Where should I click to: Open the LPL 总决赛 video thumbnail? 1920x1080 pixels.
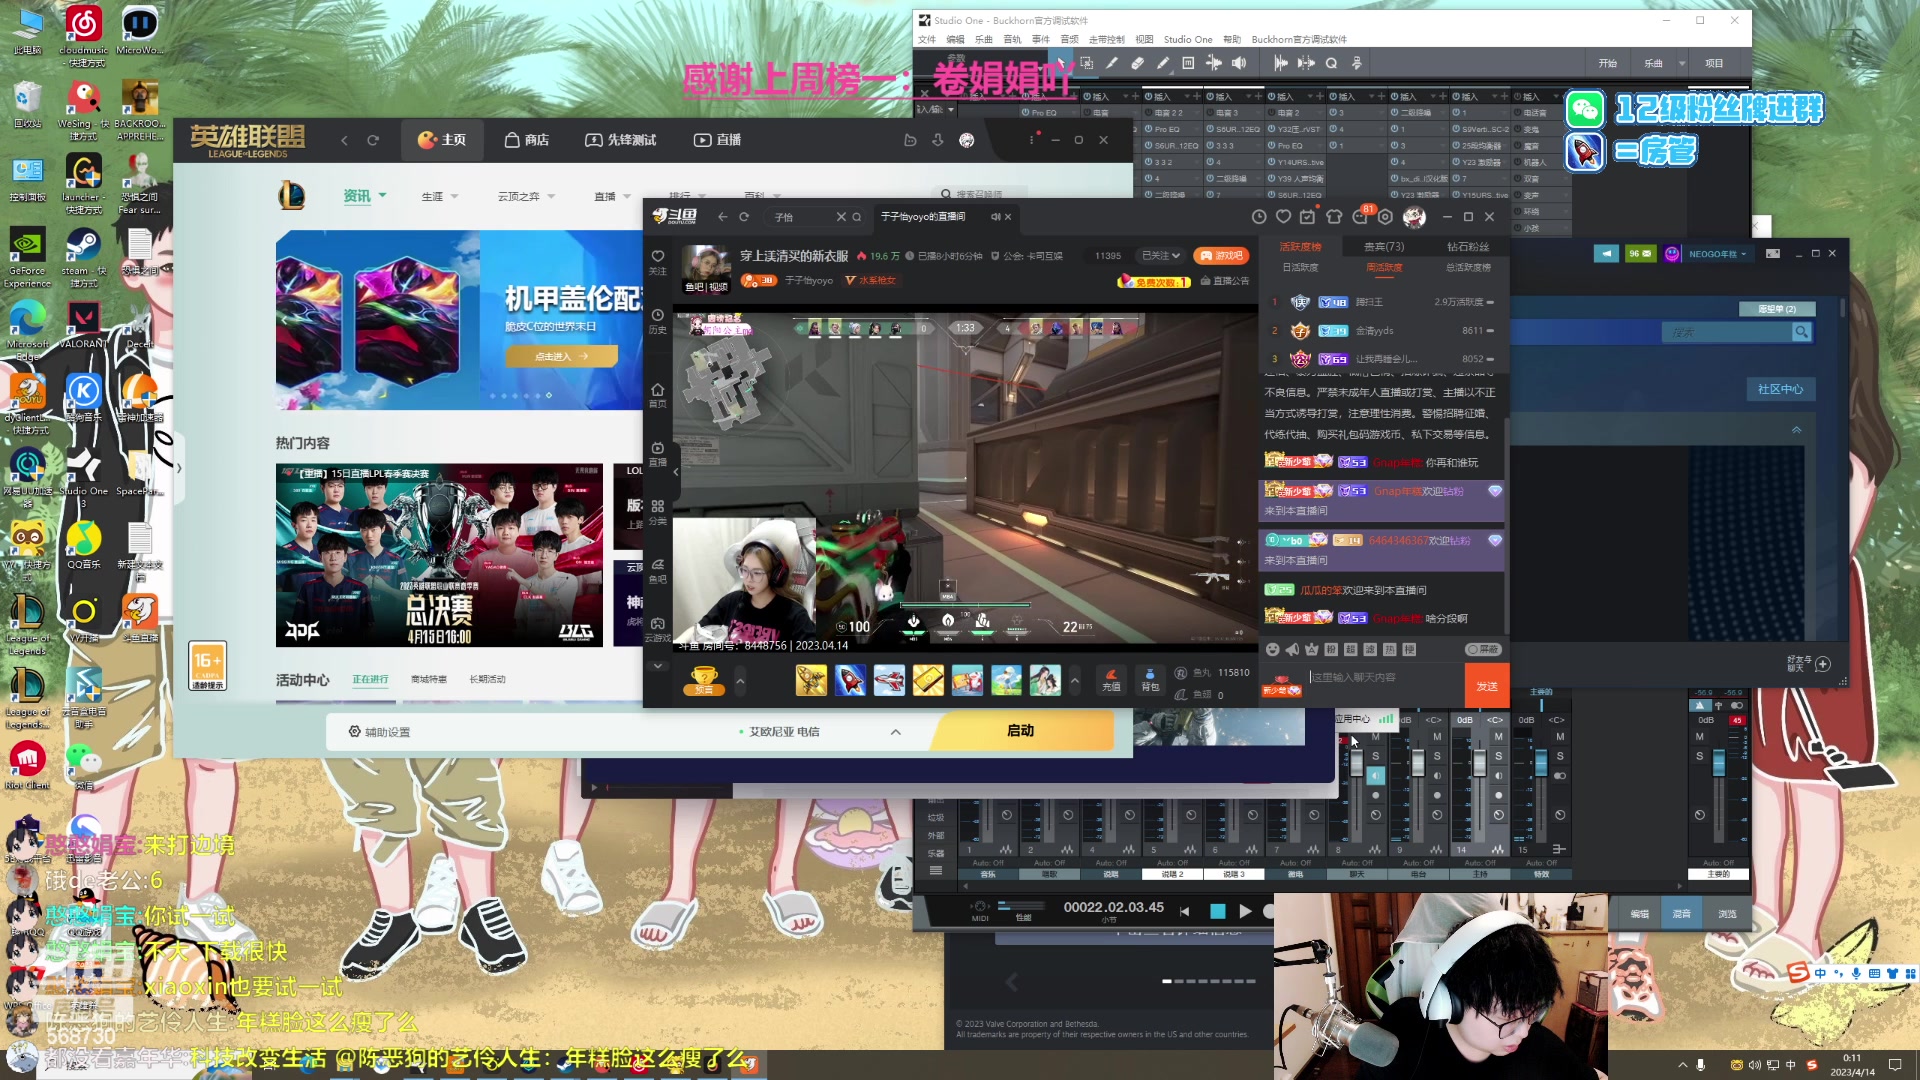439,555
